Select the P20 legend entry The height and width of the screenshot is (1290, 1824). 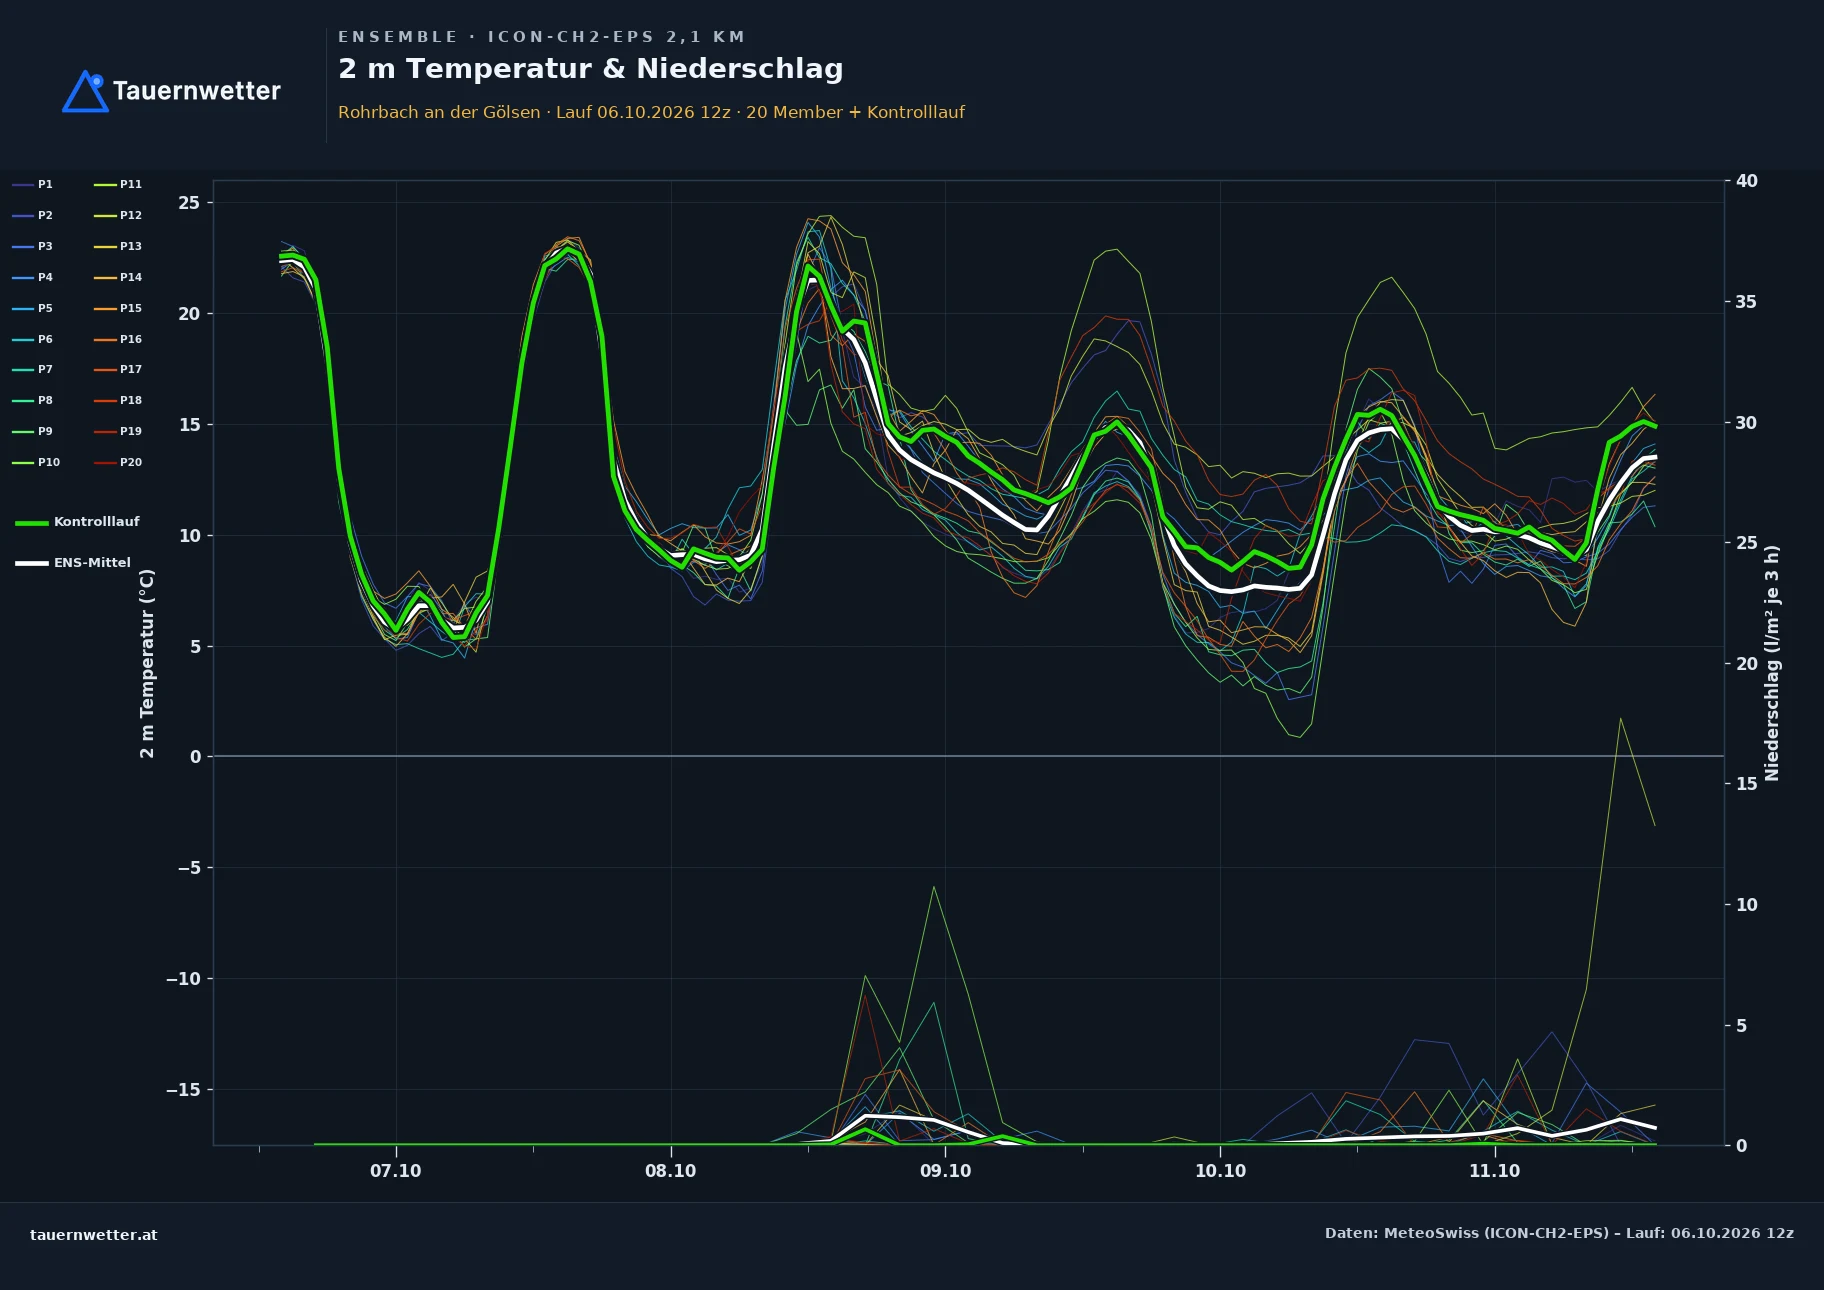118,462
